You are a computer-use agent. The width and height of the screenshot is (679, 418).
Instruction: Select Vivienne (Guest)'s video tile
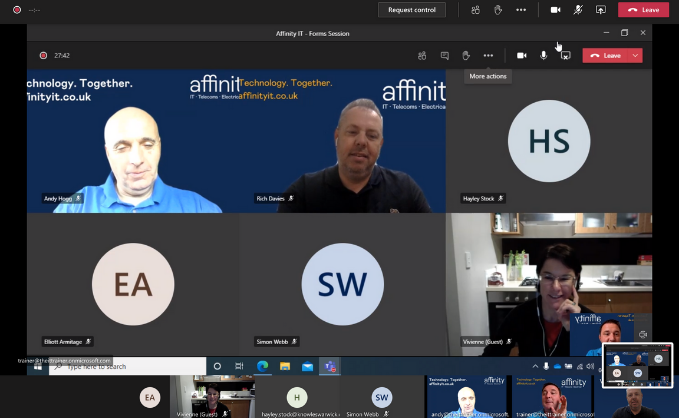549,284
